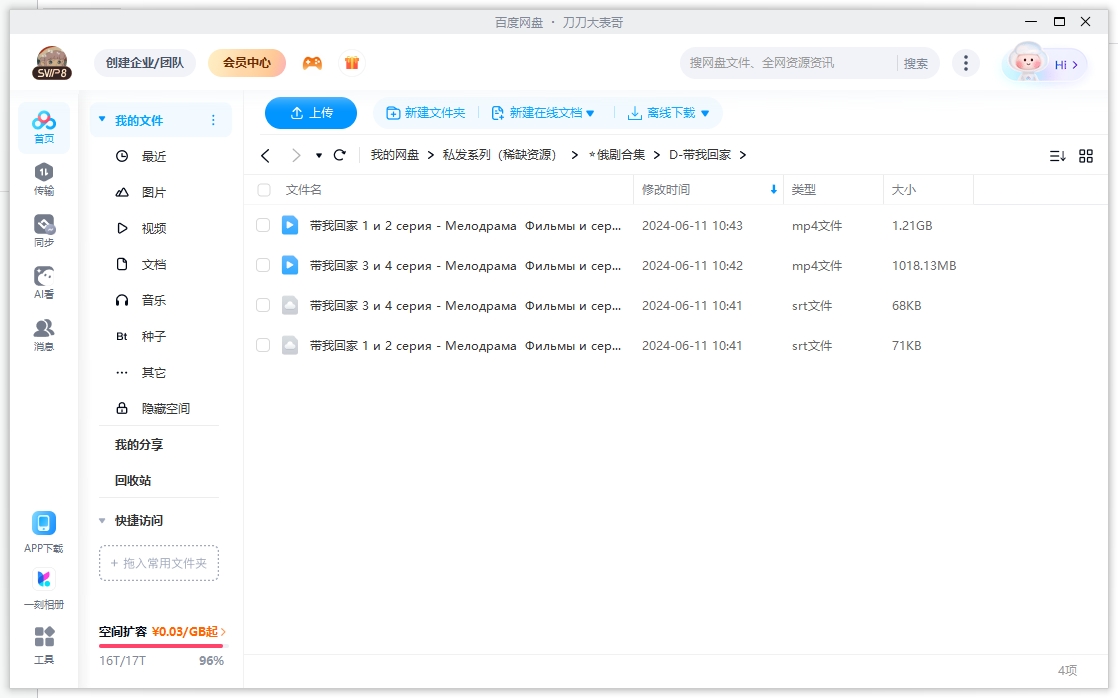The image size is (1118, 698).
Task: Open 一刻相册 photo album
Action: coord(42,586)
